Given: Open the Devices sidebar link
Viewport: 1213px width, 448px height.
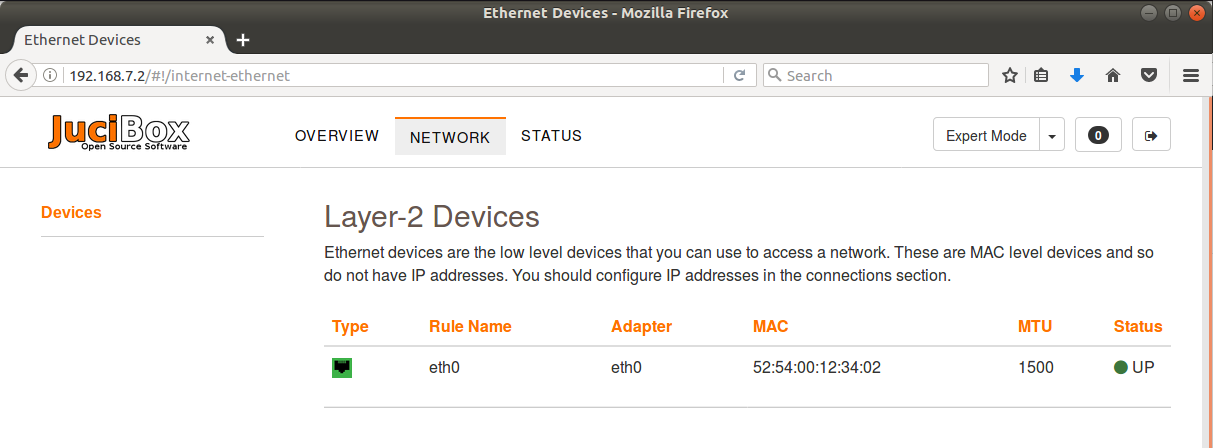Looking at the screenshot, I should click(71, 213).
